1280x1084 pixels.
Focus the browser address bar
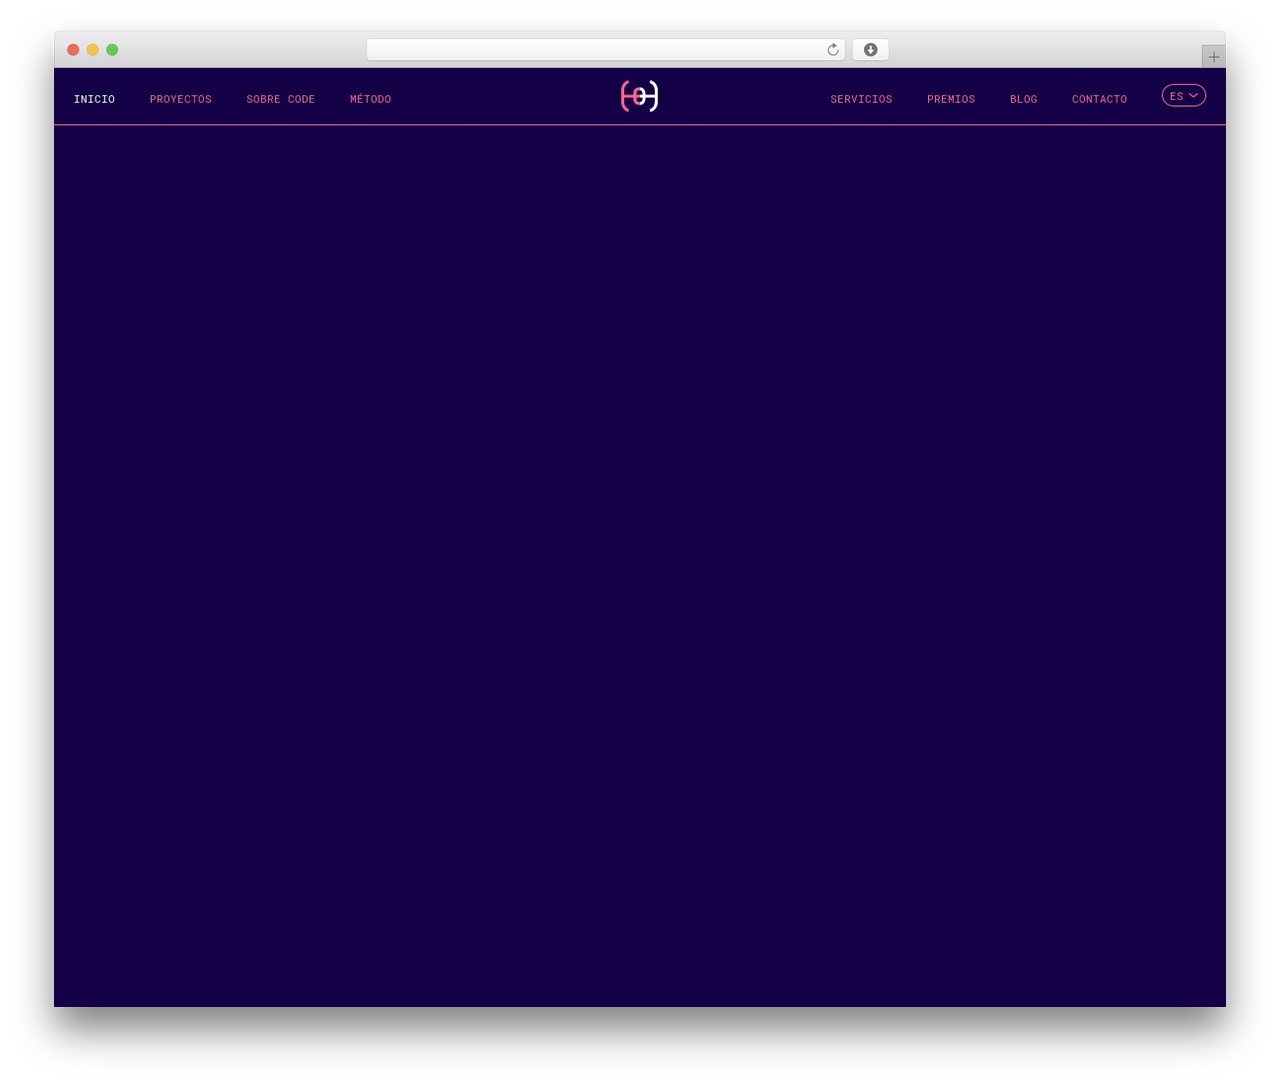click(x=605, y=50)
